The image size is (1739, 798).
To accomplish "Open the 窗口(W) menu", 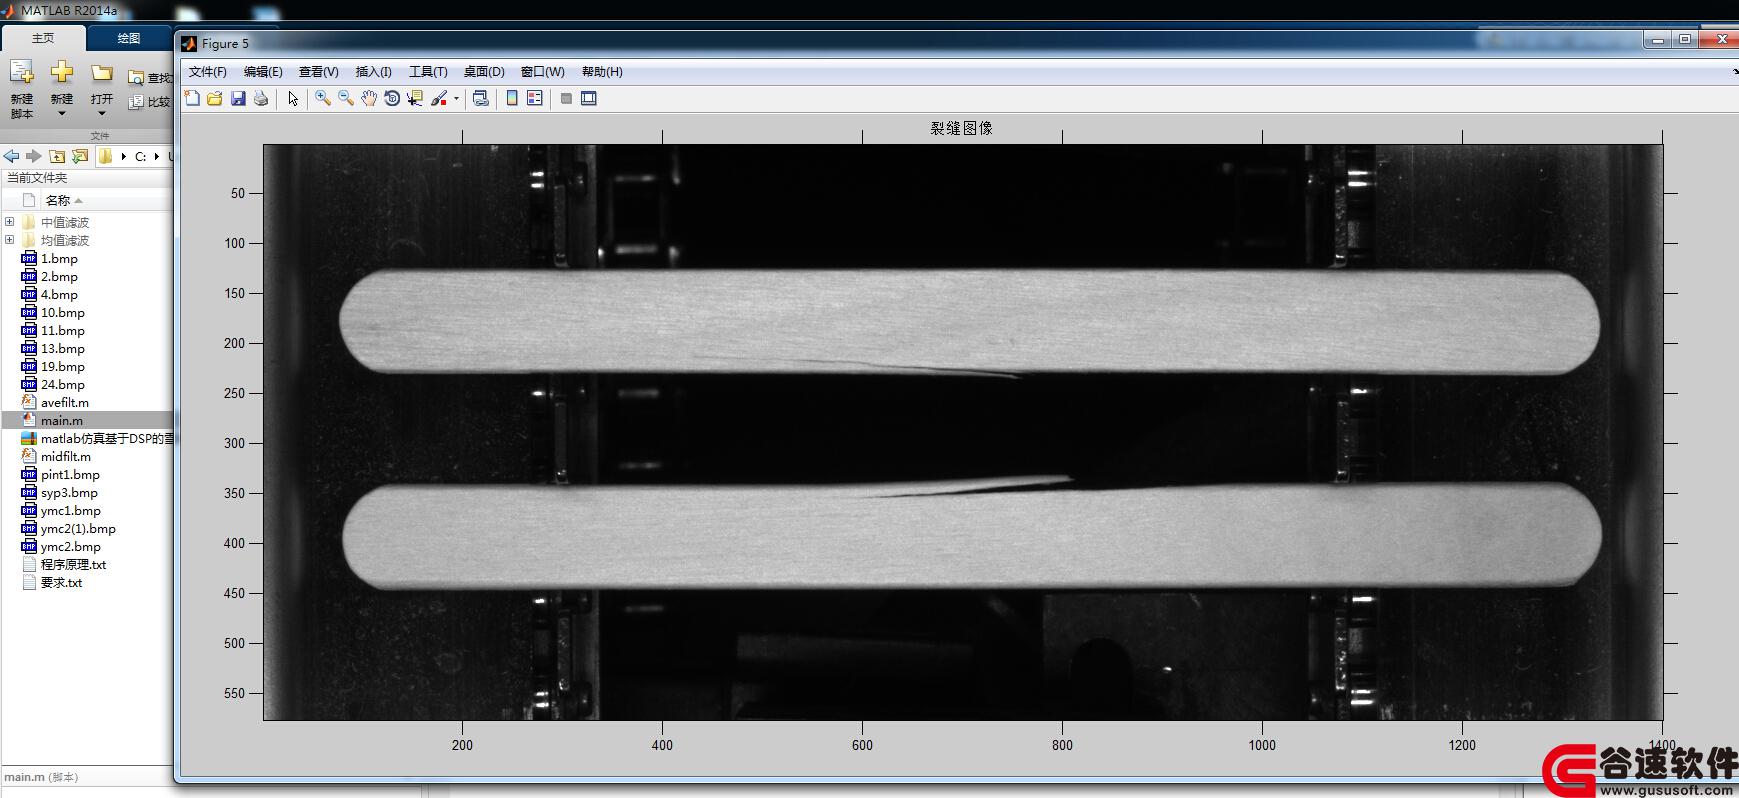I will coord(542,72).
